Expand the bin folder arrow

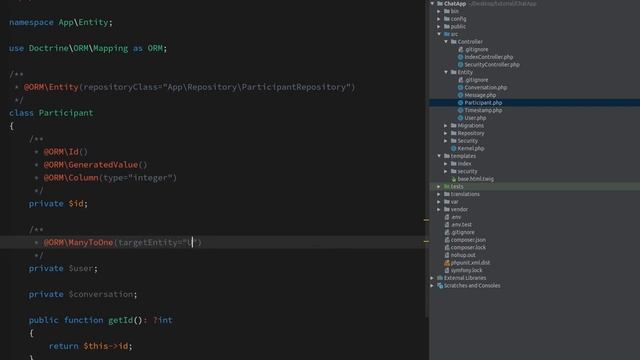coord(439,11)
